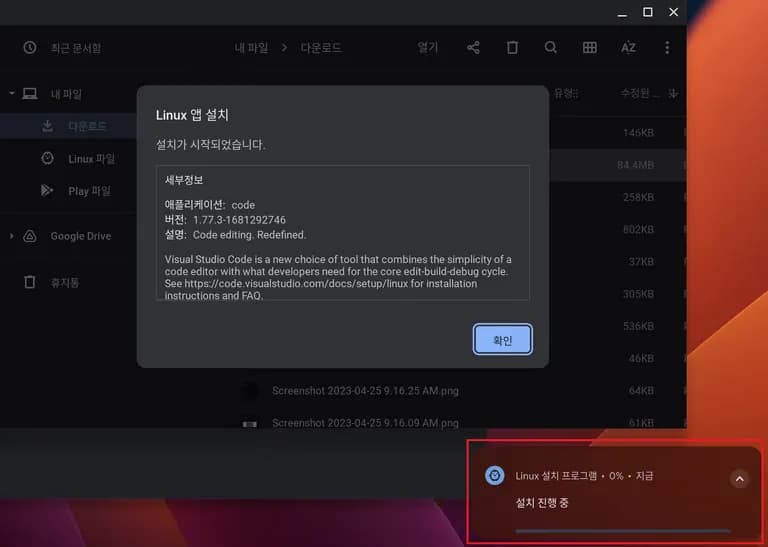Open the 다운로드 folder in the sidebar
The width and height of the screenshot is (768, 547).
pos(86,126)
